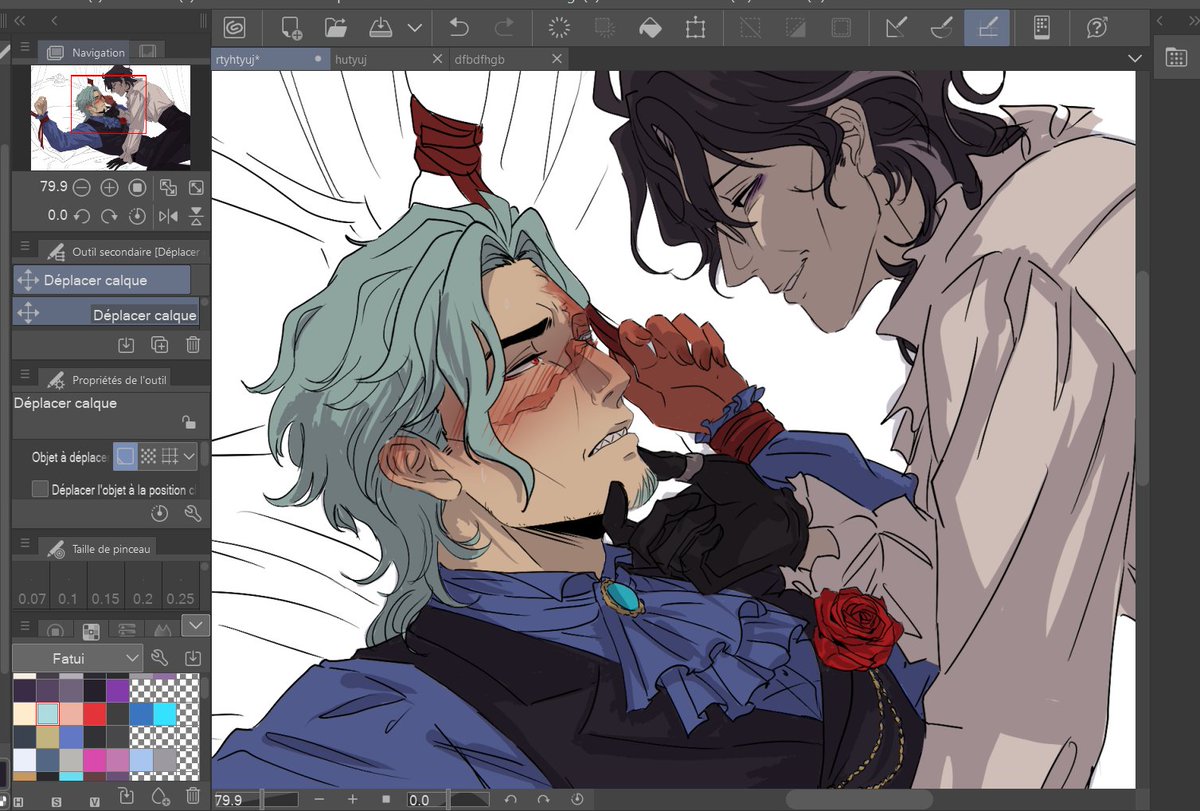
Task: Open the Navigation palette menu
Action: click(25, 49)
